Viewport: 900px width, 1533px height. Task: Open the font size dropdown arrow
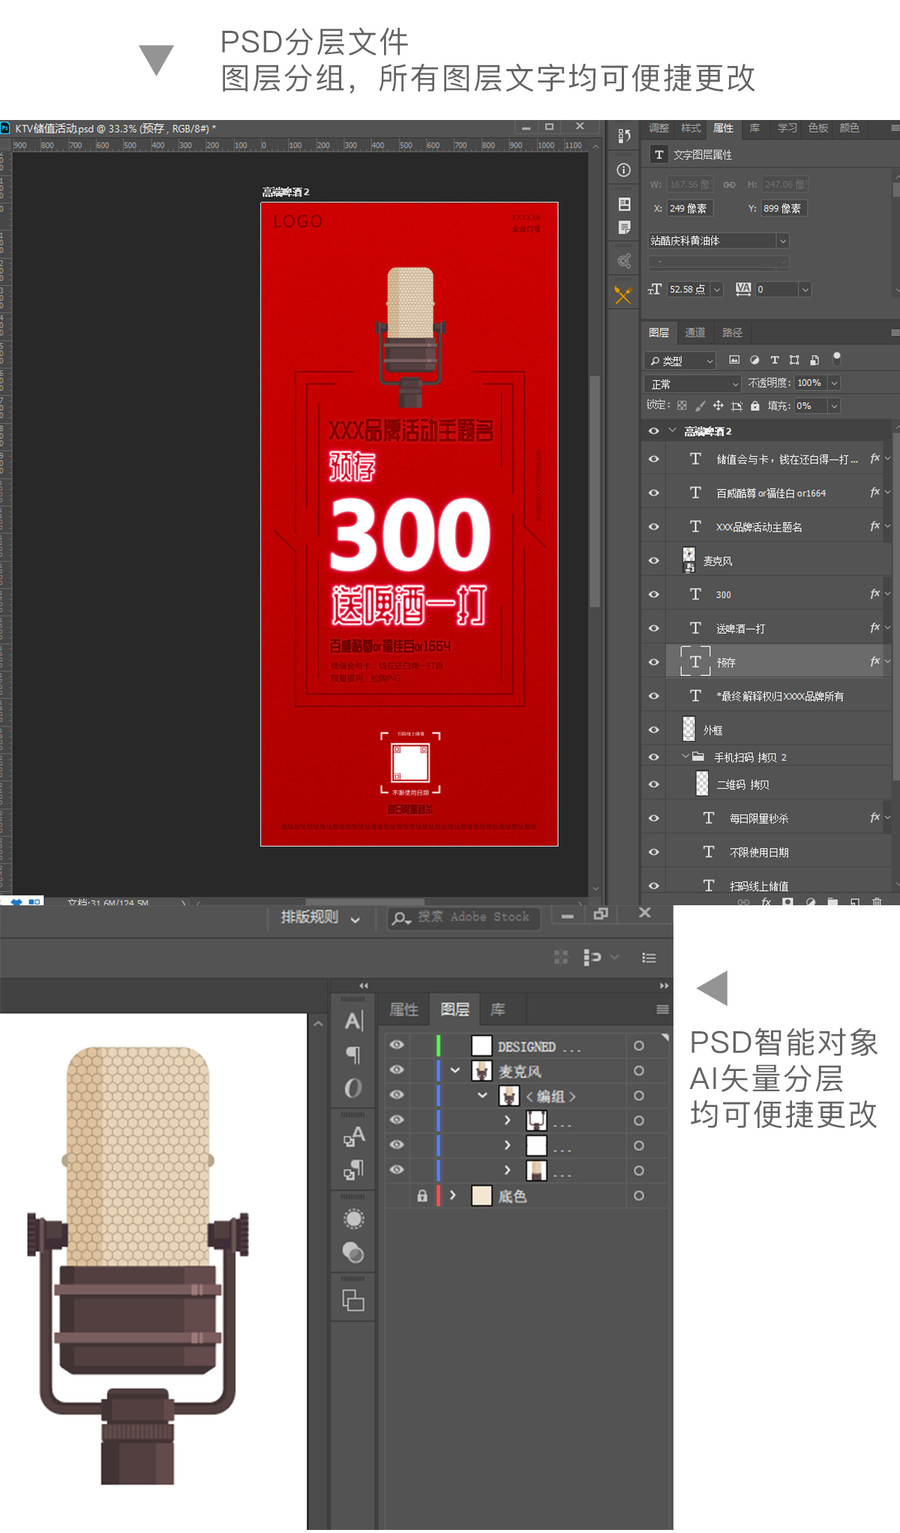pyautogui.click(x=716, y=290)
